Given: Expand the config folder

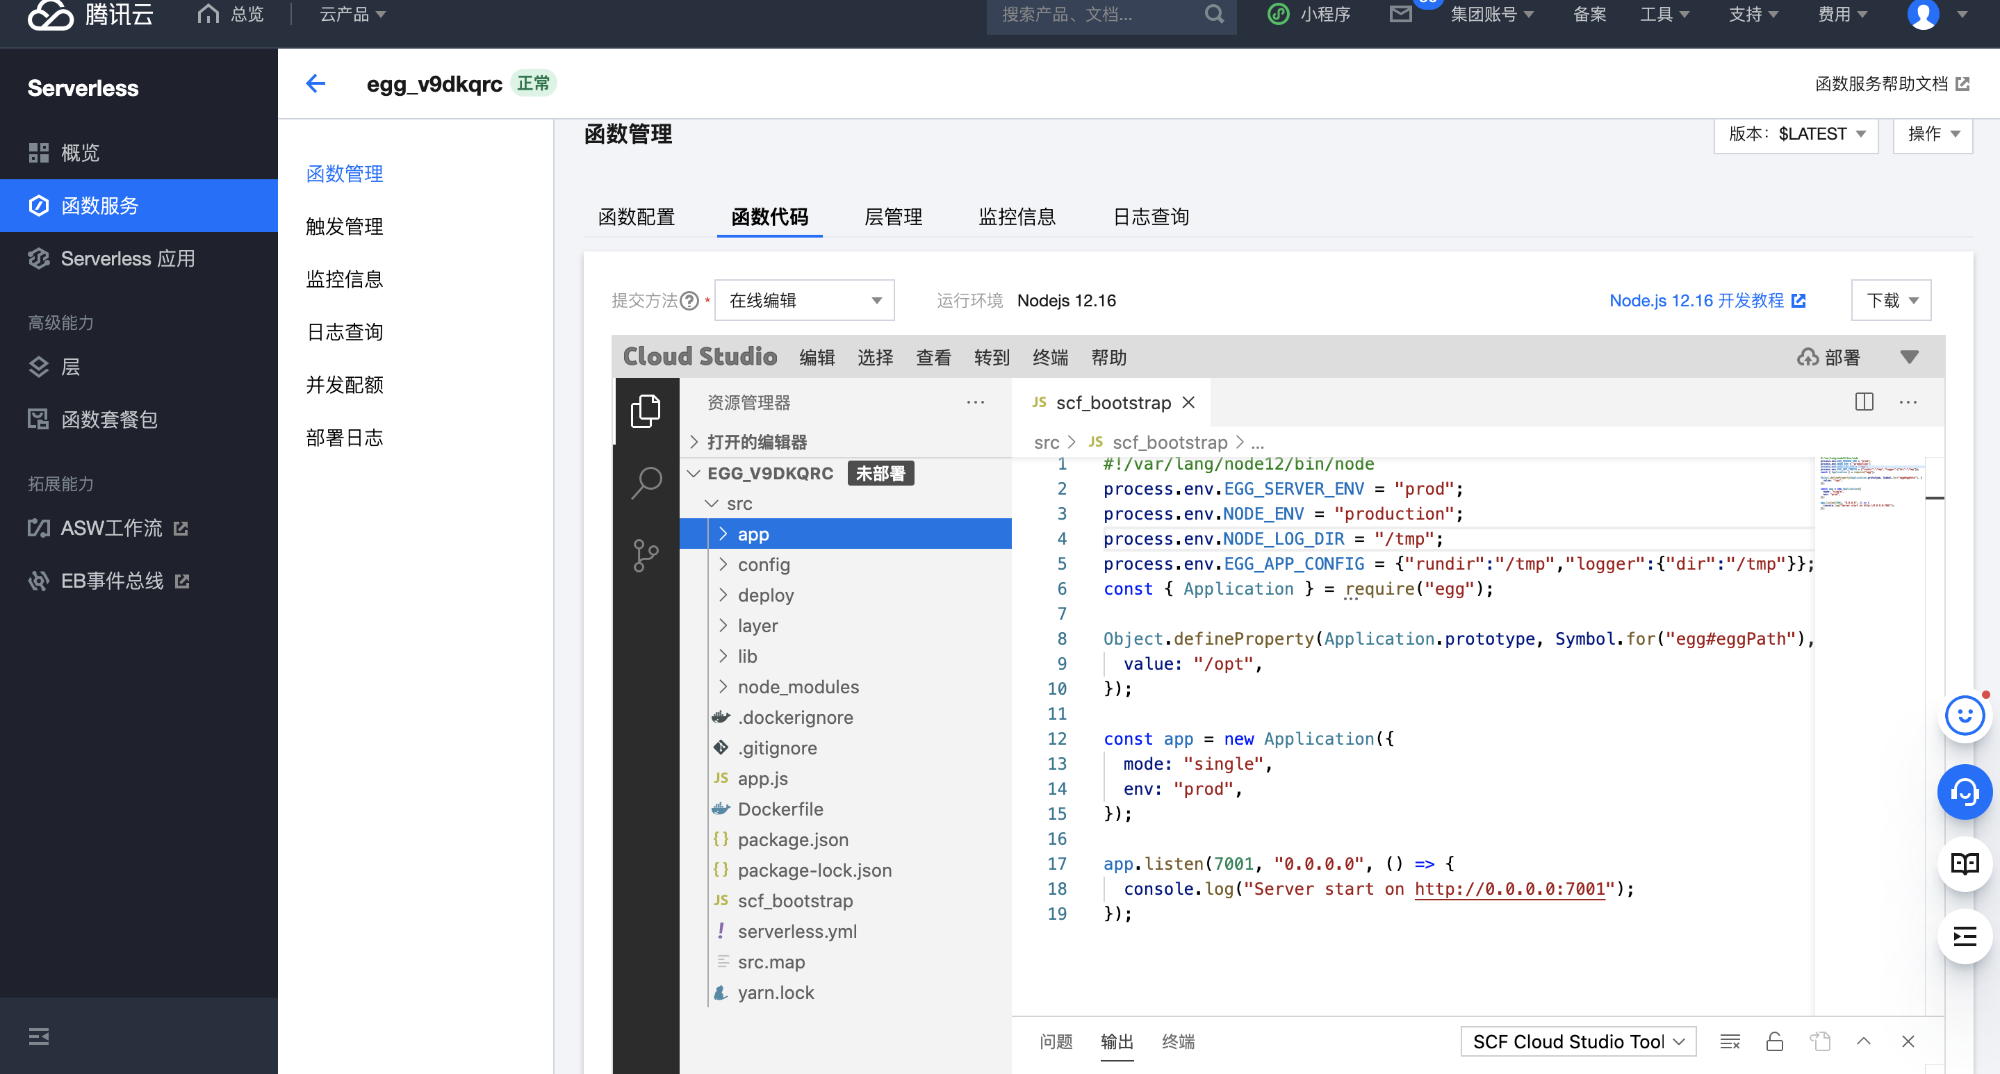Looking at the screenshot, I should (x=723, y=565).
